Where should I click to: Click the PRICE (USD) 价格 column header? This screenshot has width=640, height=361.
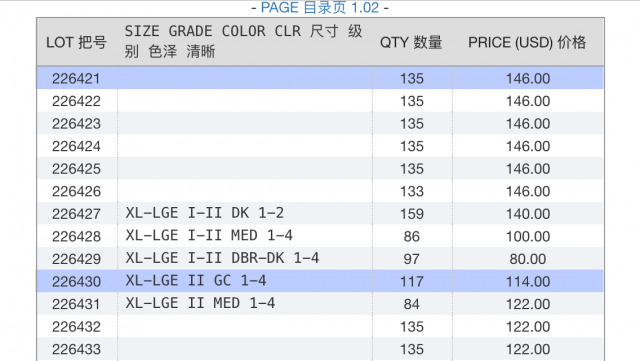[x=527, y=42]
